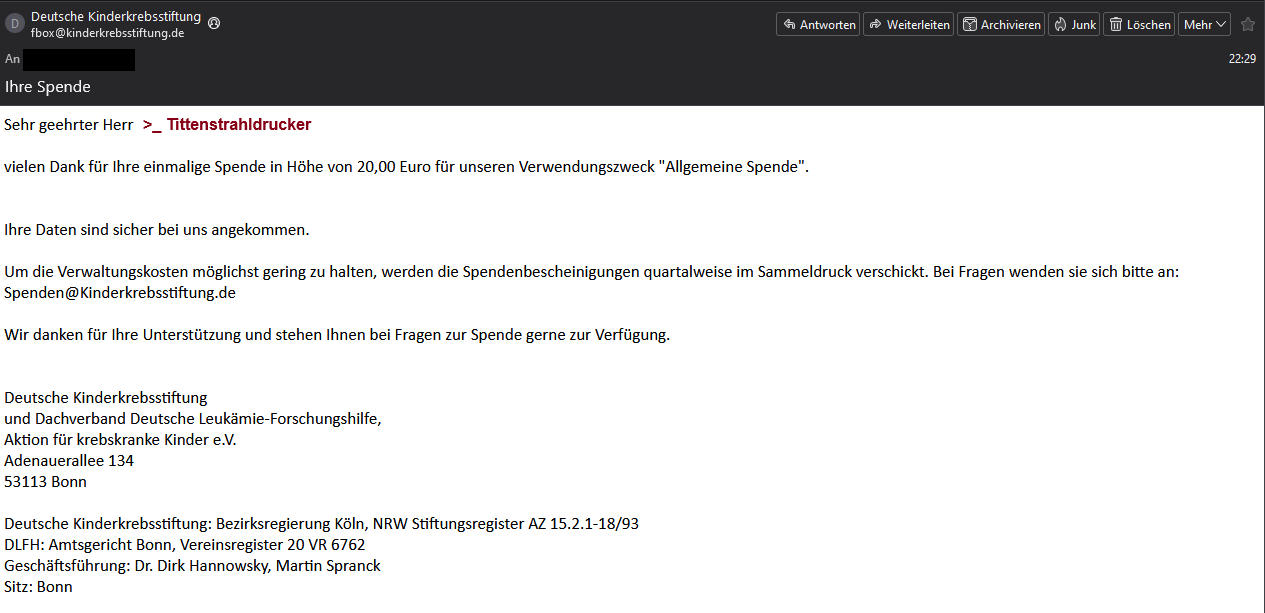Click the 'Sehr geehrter Herr' greeting text
The width and height of the screenshot is (1265, 613).
tap(68, 125)
